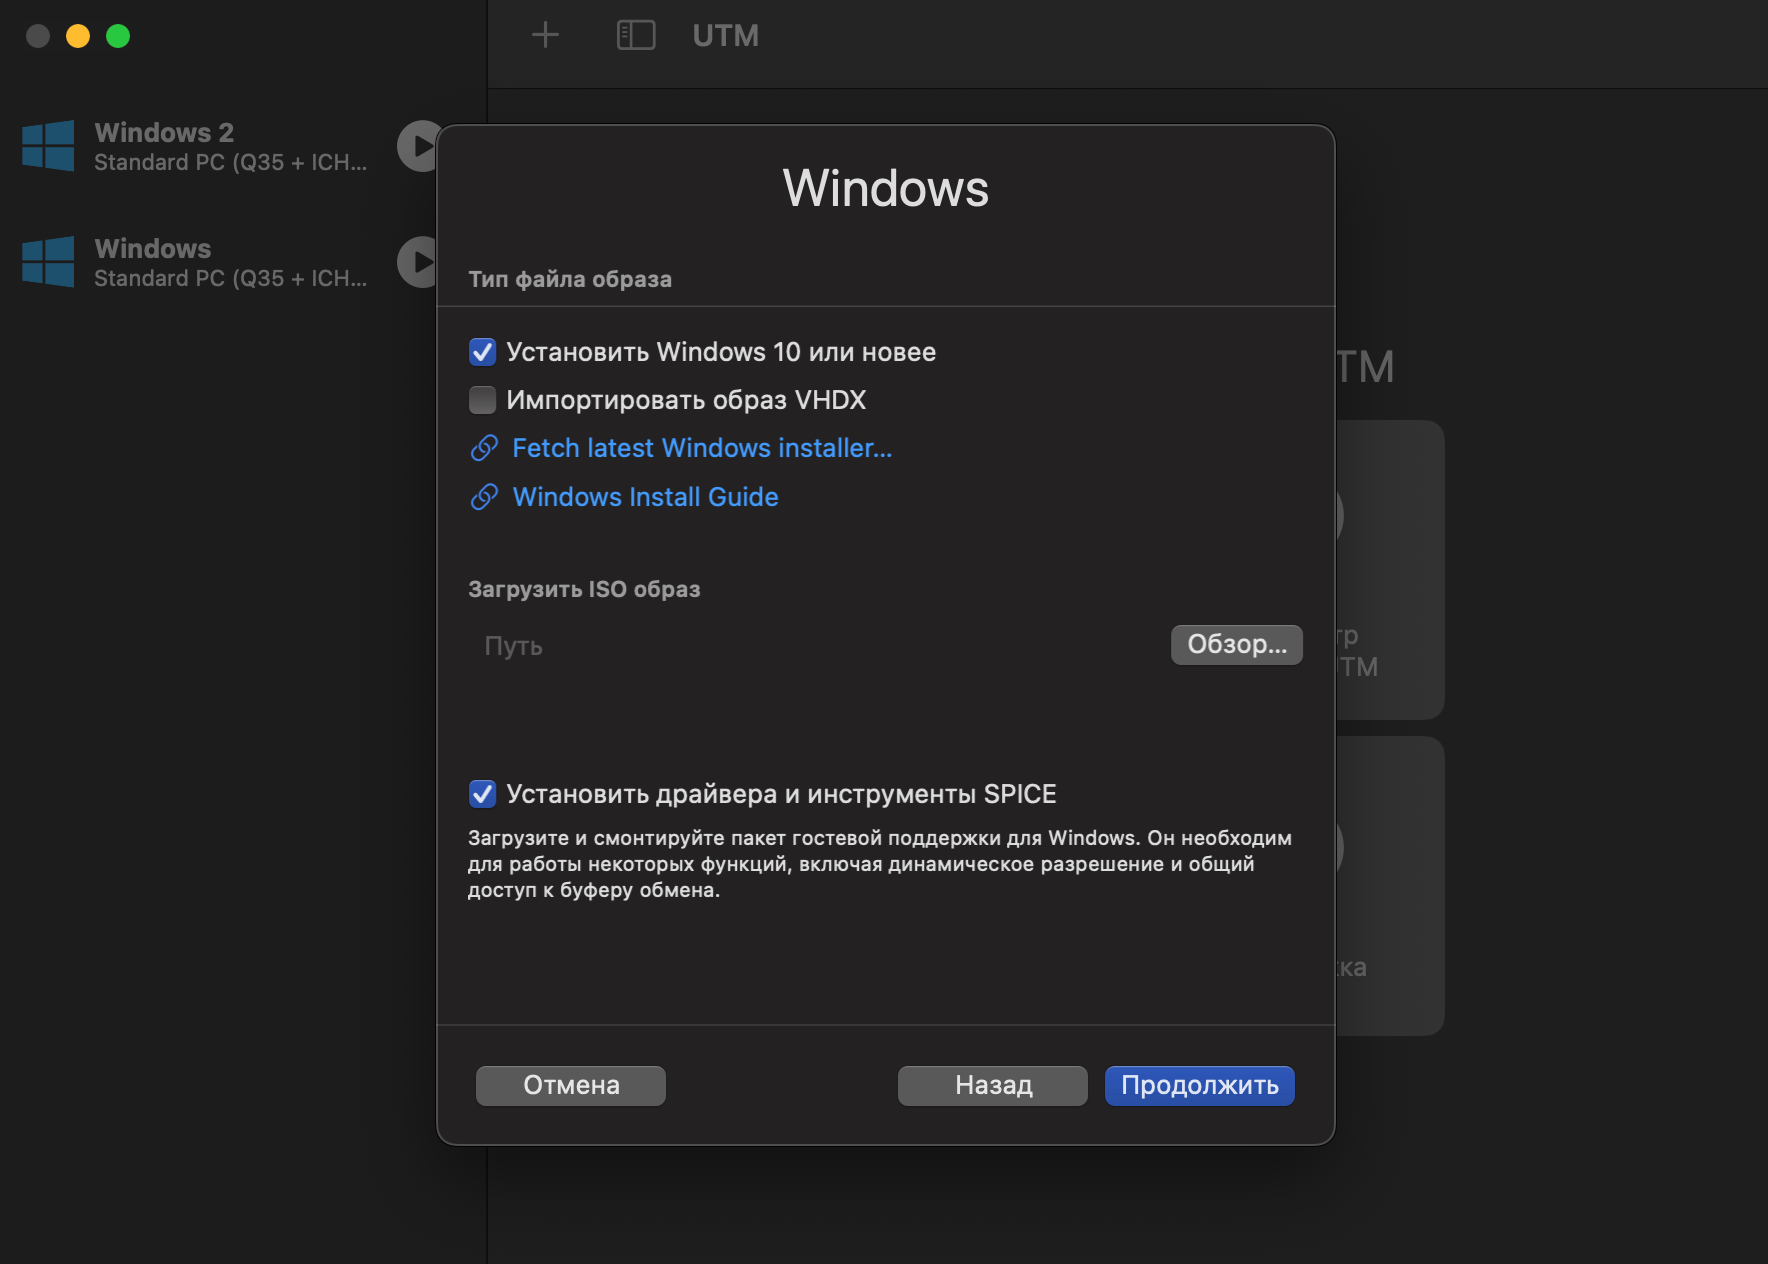This screenshot has width=1768, height=1264.
Task: Click the Обзор... browse button
Action: pos(1237,645)
